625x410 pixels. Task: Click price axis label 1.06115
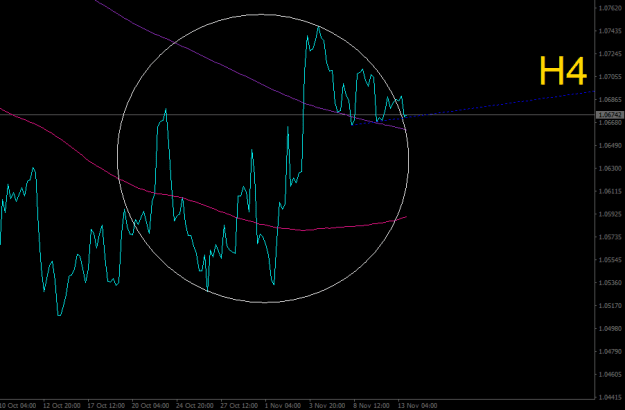pos(611,191)
